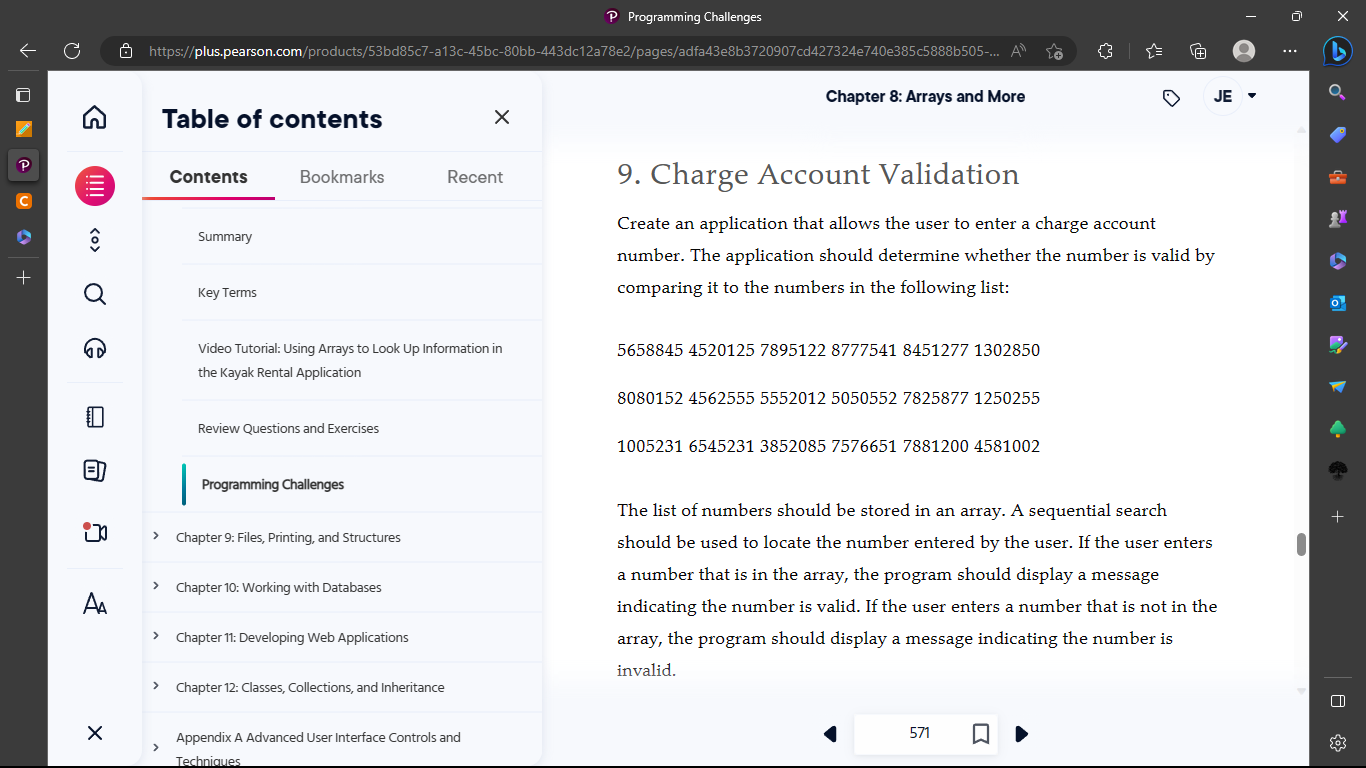Open the JE account dropdown
The width and height of the screenshot is (1366, 768).
[x=1231, y=96]
